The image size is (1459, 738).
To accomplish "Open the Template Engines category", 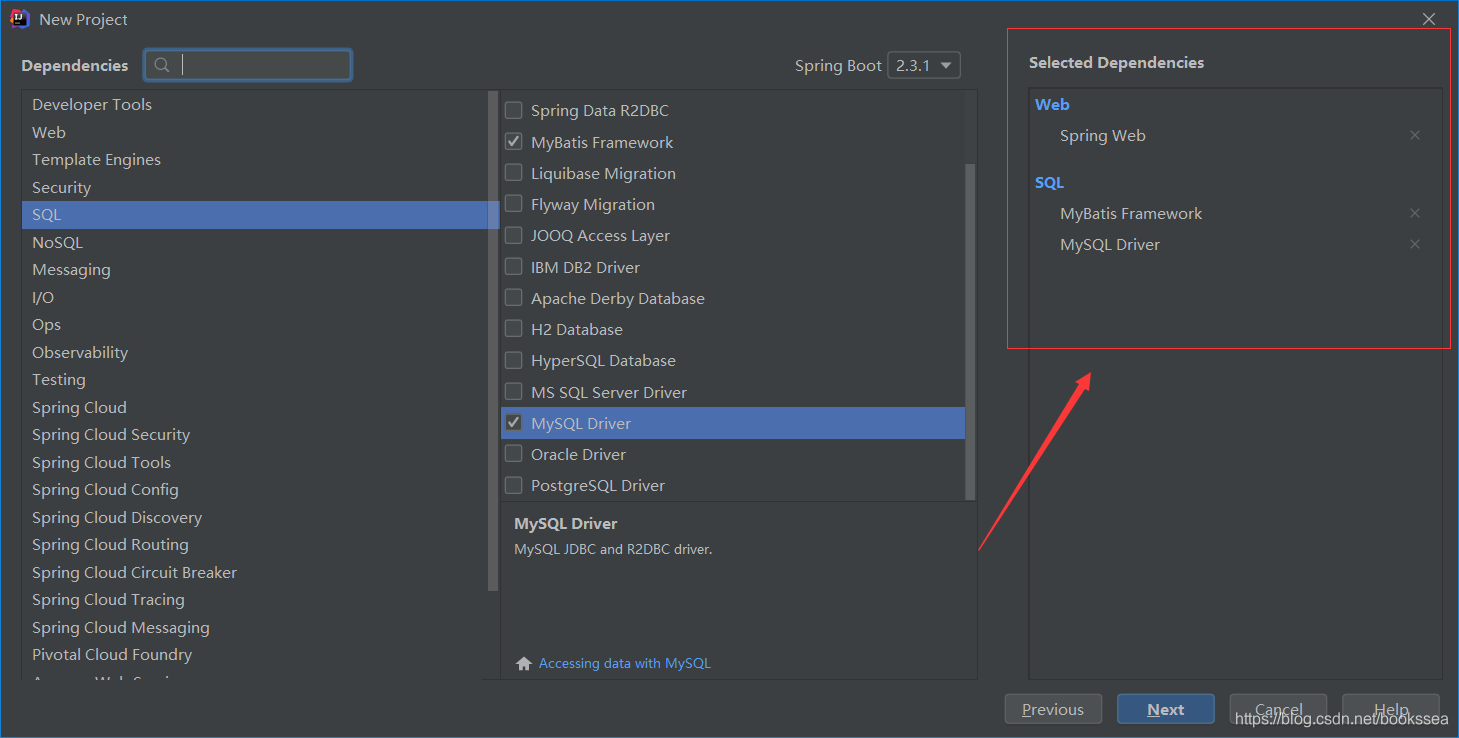I will pos(254,159).
